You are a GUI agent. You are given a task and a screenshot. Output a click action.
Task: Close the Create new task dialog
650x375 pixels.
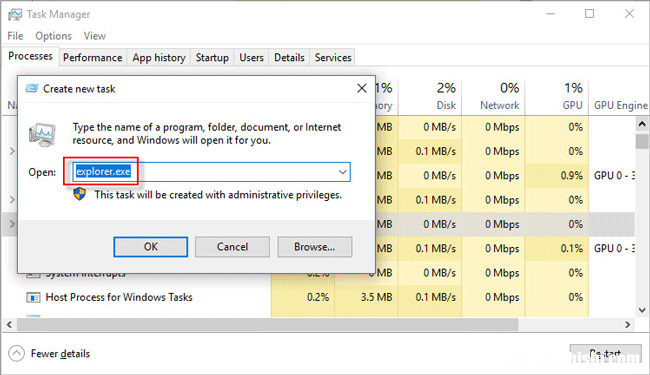(361, 88)
